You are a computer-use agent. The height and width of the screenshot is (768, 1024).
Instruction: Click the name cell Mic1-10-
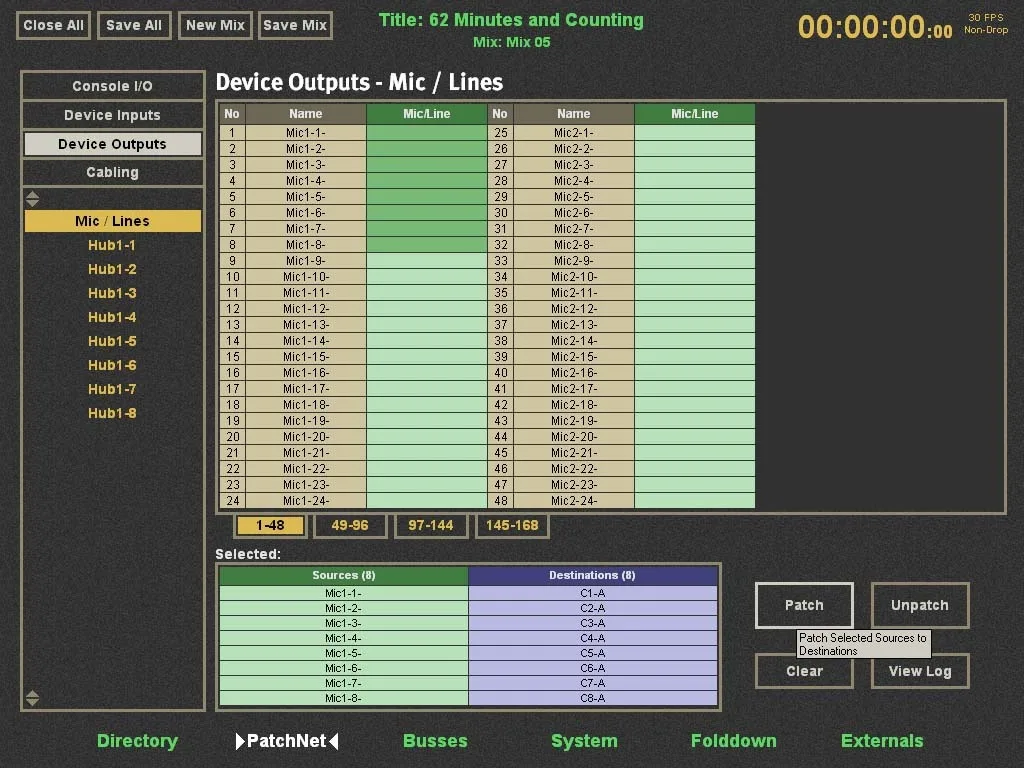(x=306, y=277)
